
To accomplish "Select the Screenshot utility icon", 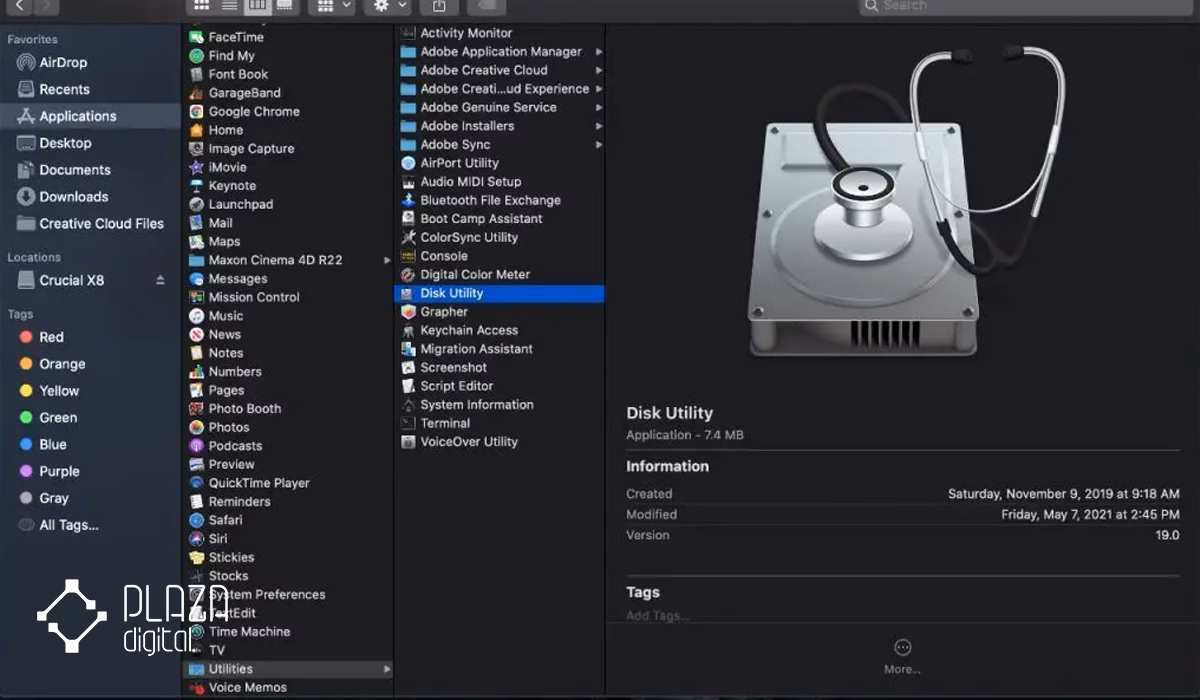I will click(408, 368).
